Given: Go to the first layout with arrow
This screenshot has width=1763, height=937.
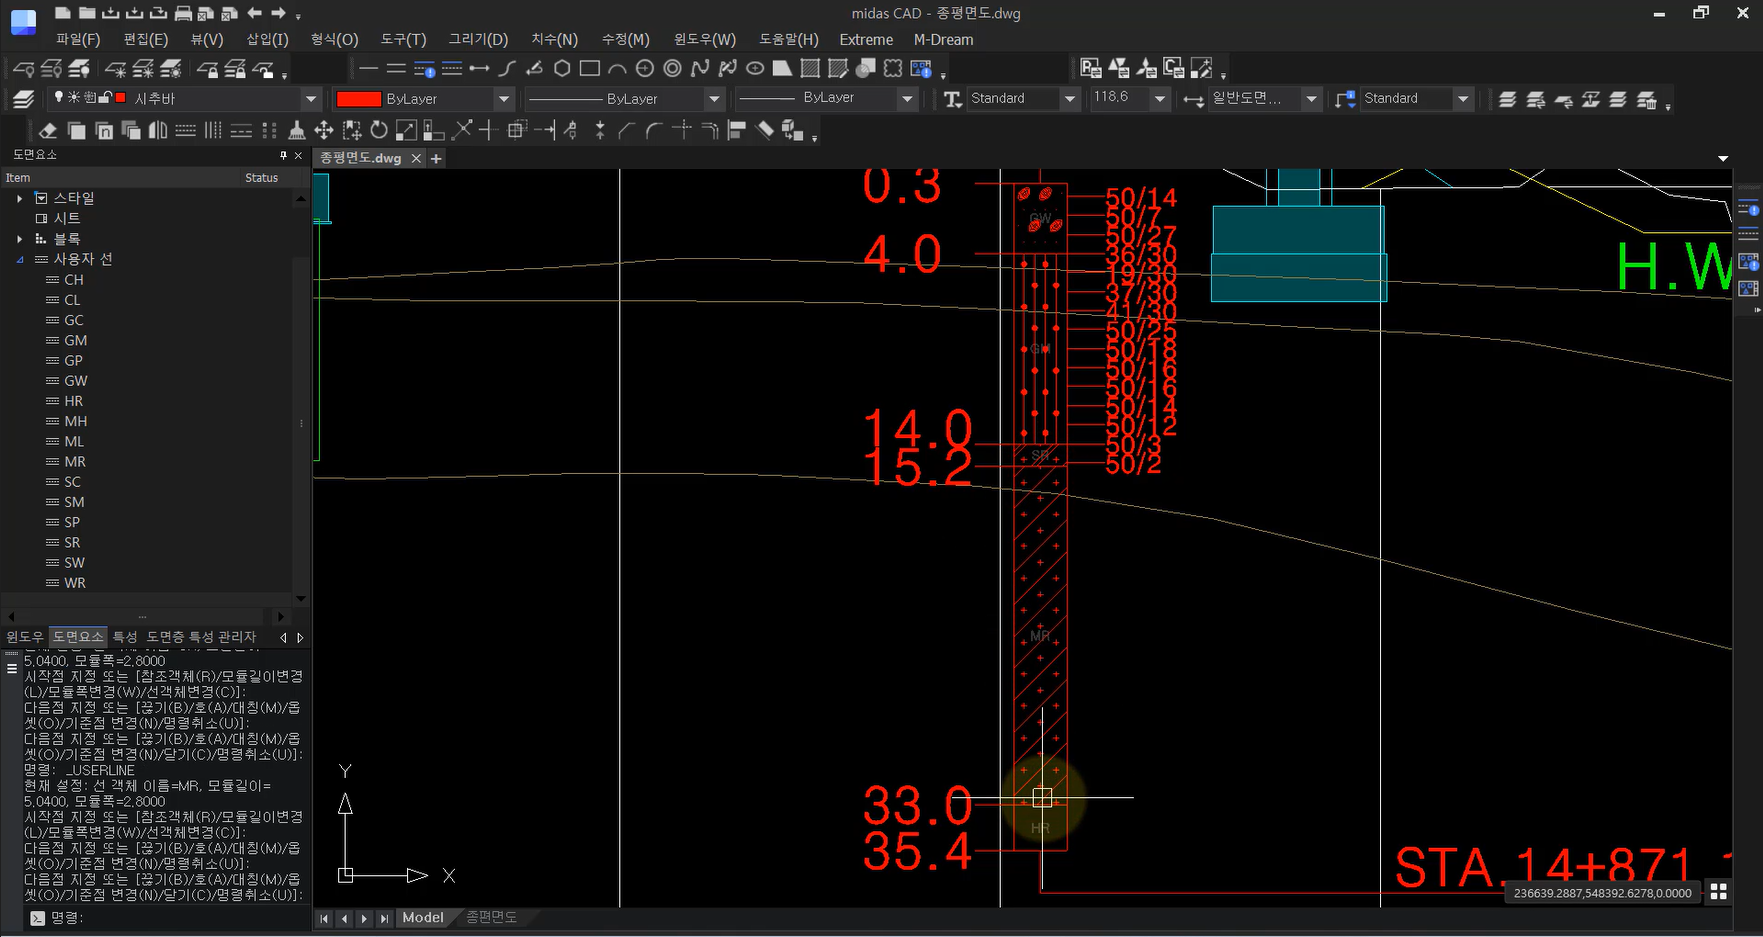Looking at the screenshot, I should (x=324, y=918).
